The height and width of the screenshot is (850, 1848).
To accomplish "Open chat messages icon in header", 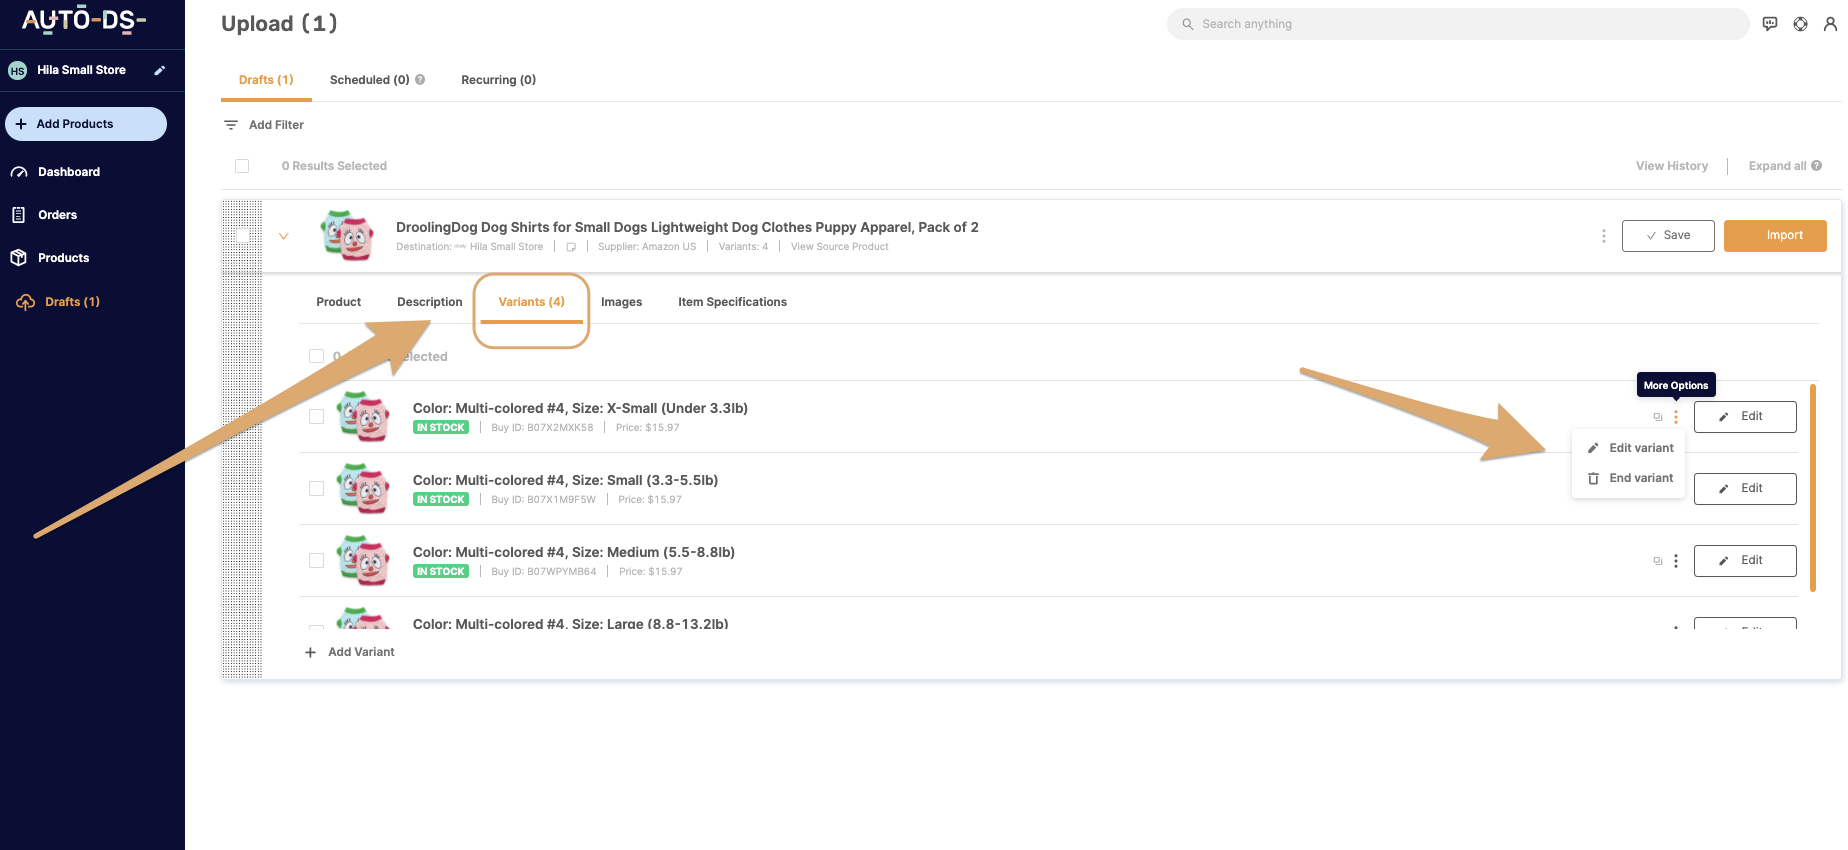I will coord(1770,24).
